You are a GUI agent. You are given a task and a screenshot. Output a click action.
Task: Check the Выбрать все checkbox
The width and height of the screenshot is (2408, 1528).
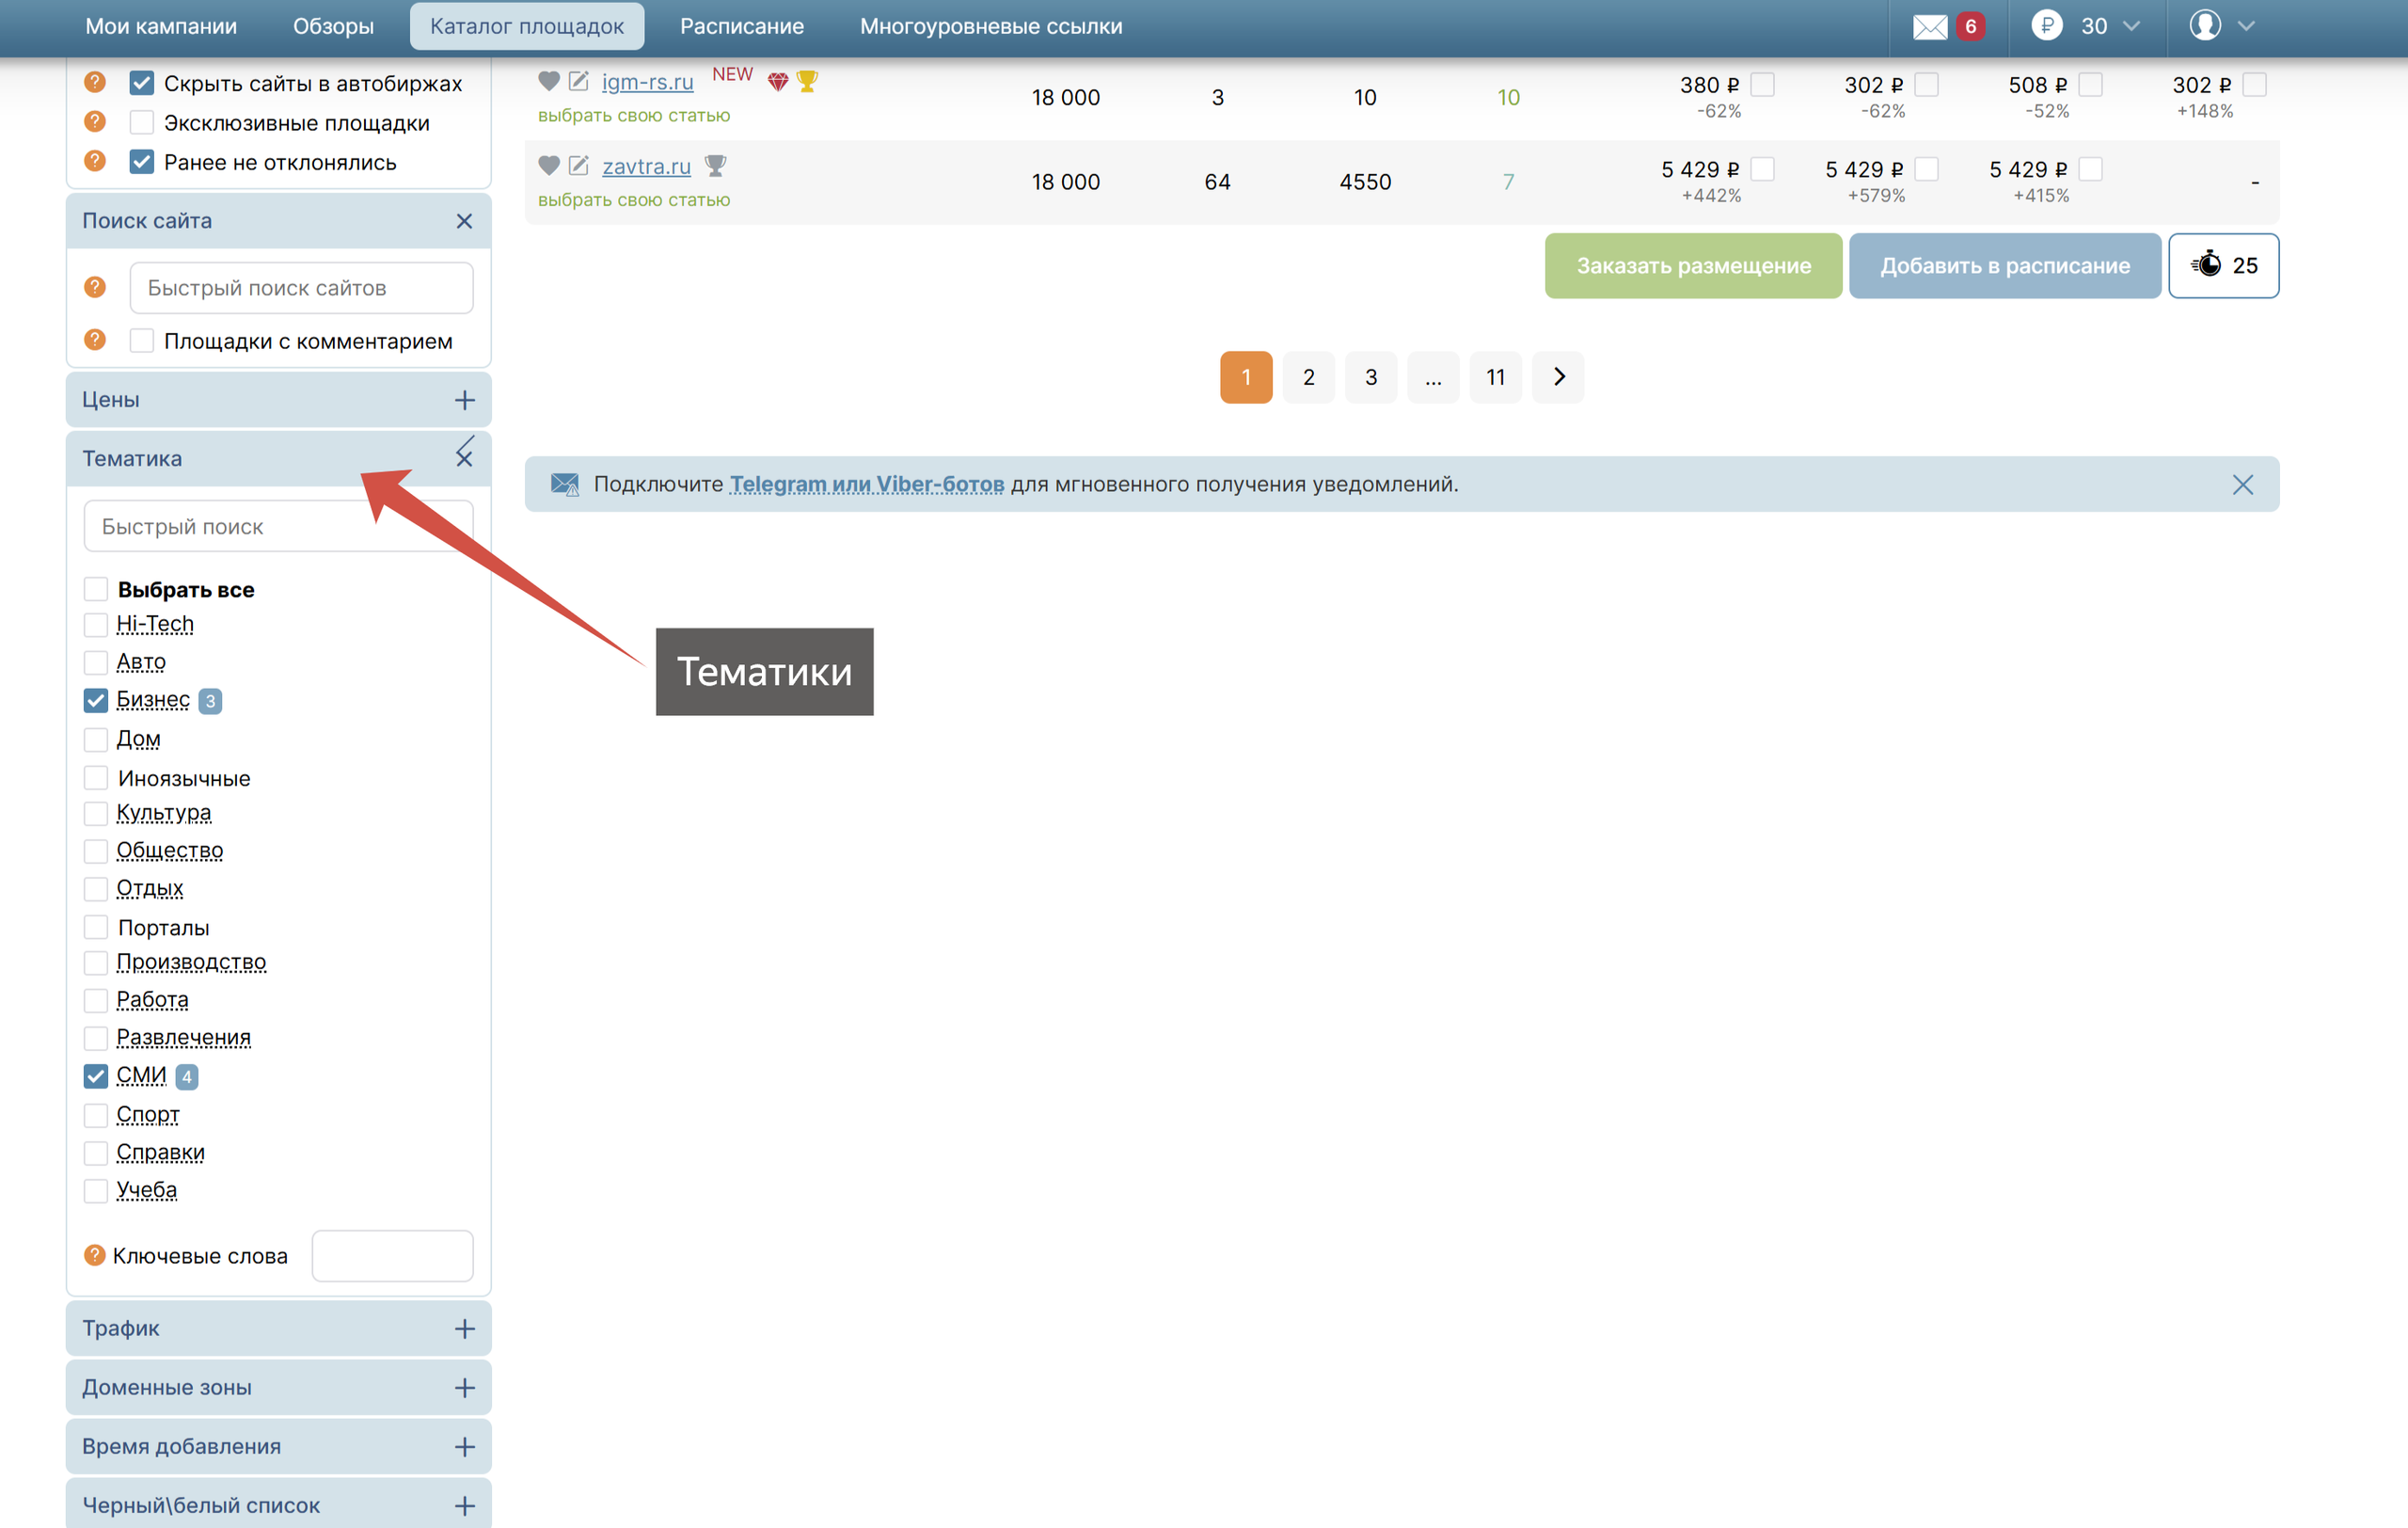pyautogui.click(x=96, y=589)
